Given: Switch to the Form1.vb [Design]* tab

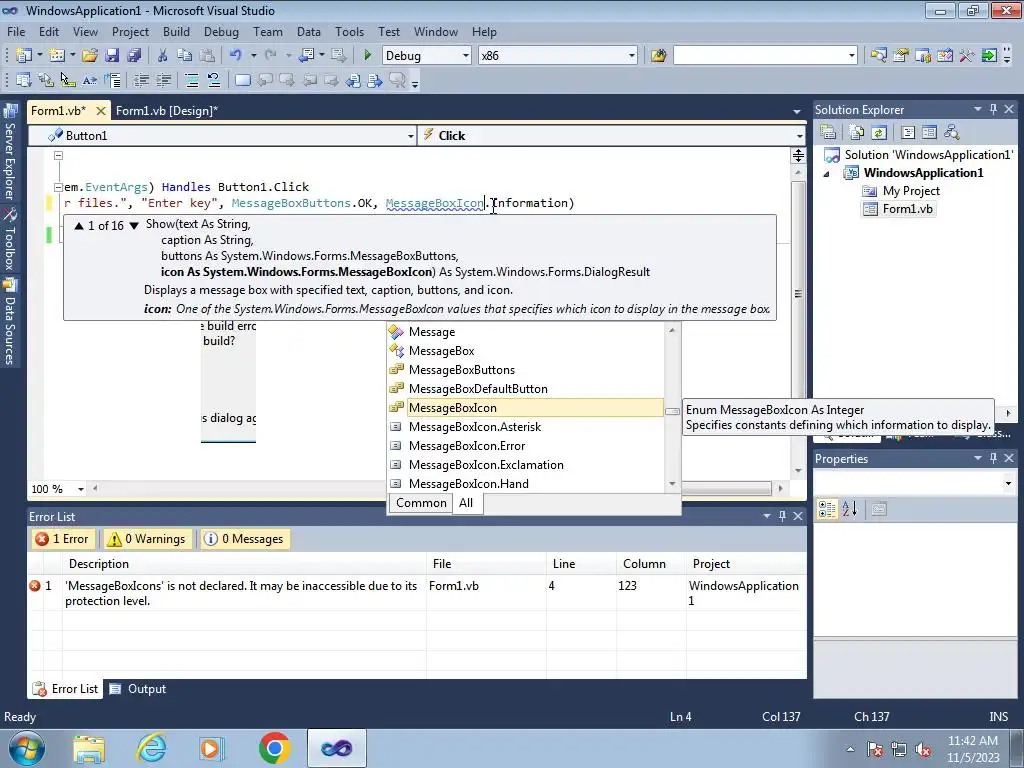Looking at the screenshot, I should tap(167, 111).
